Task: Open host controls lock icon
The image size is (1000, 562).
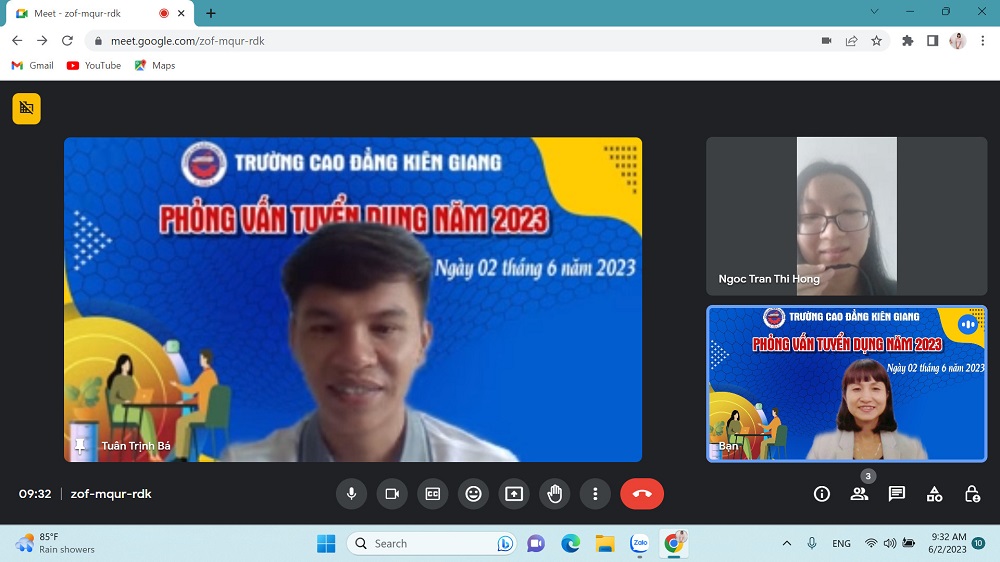Action: point(972,493)
